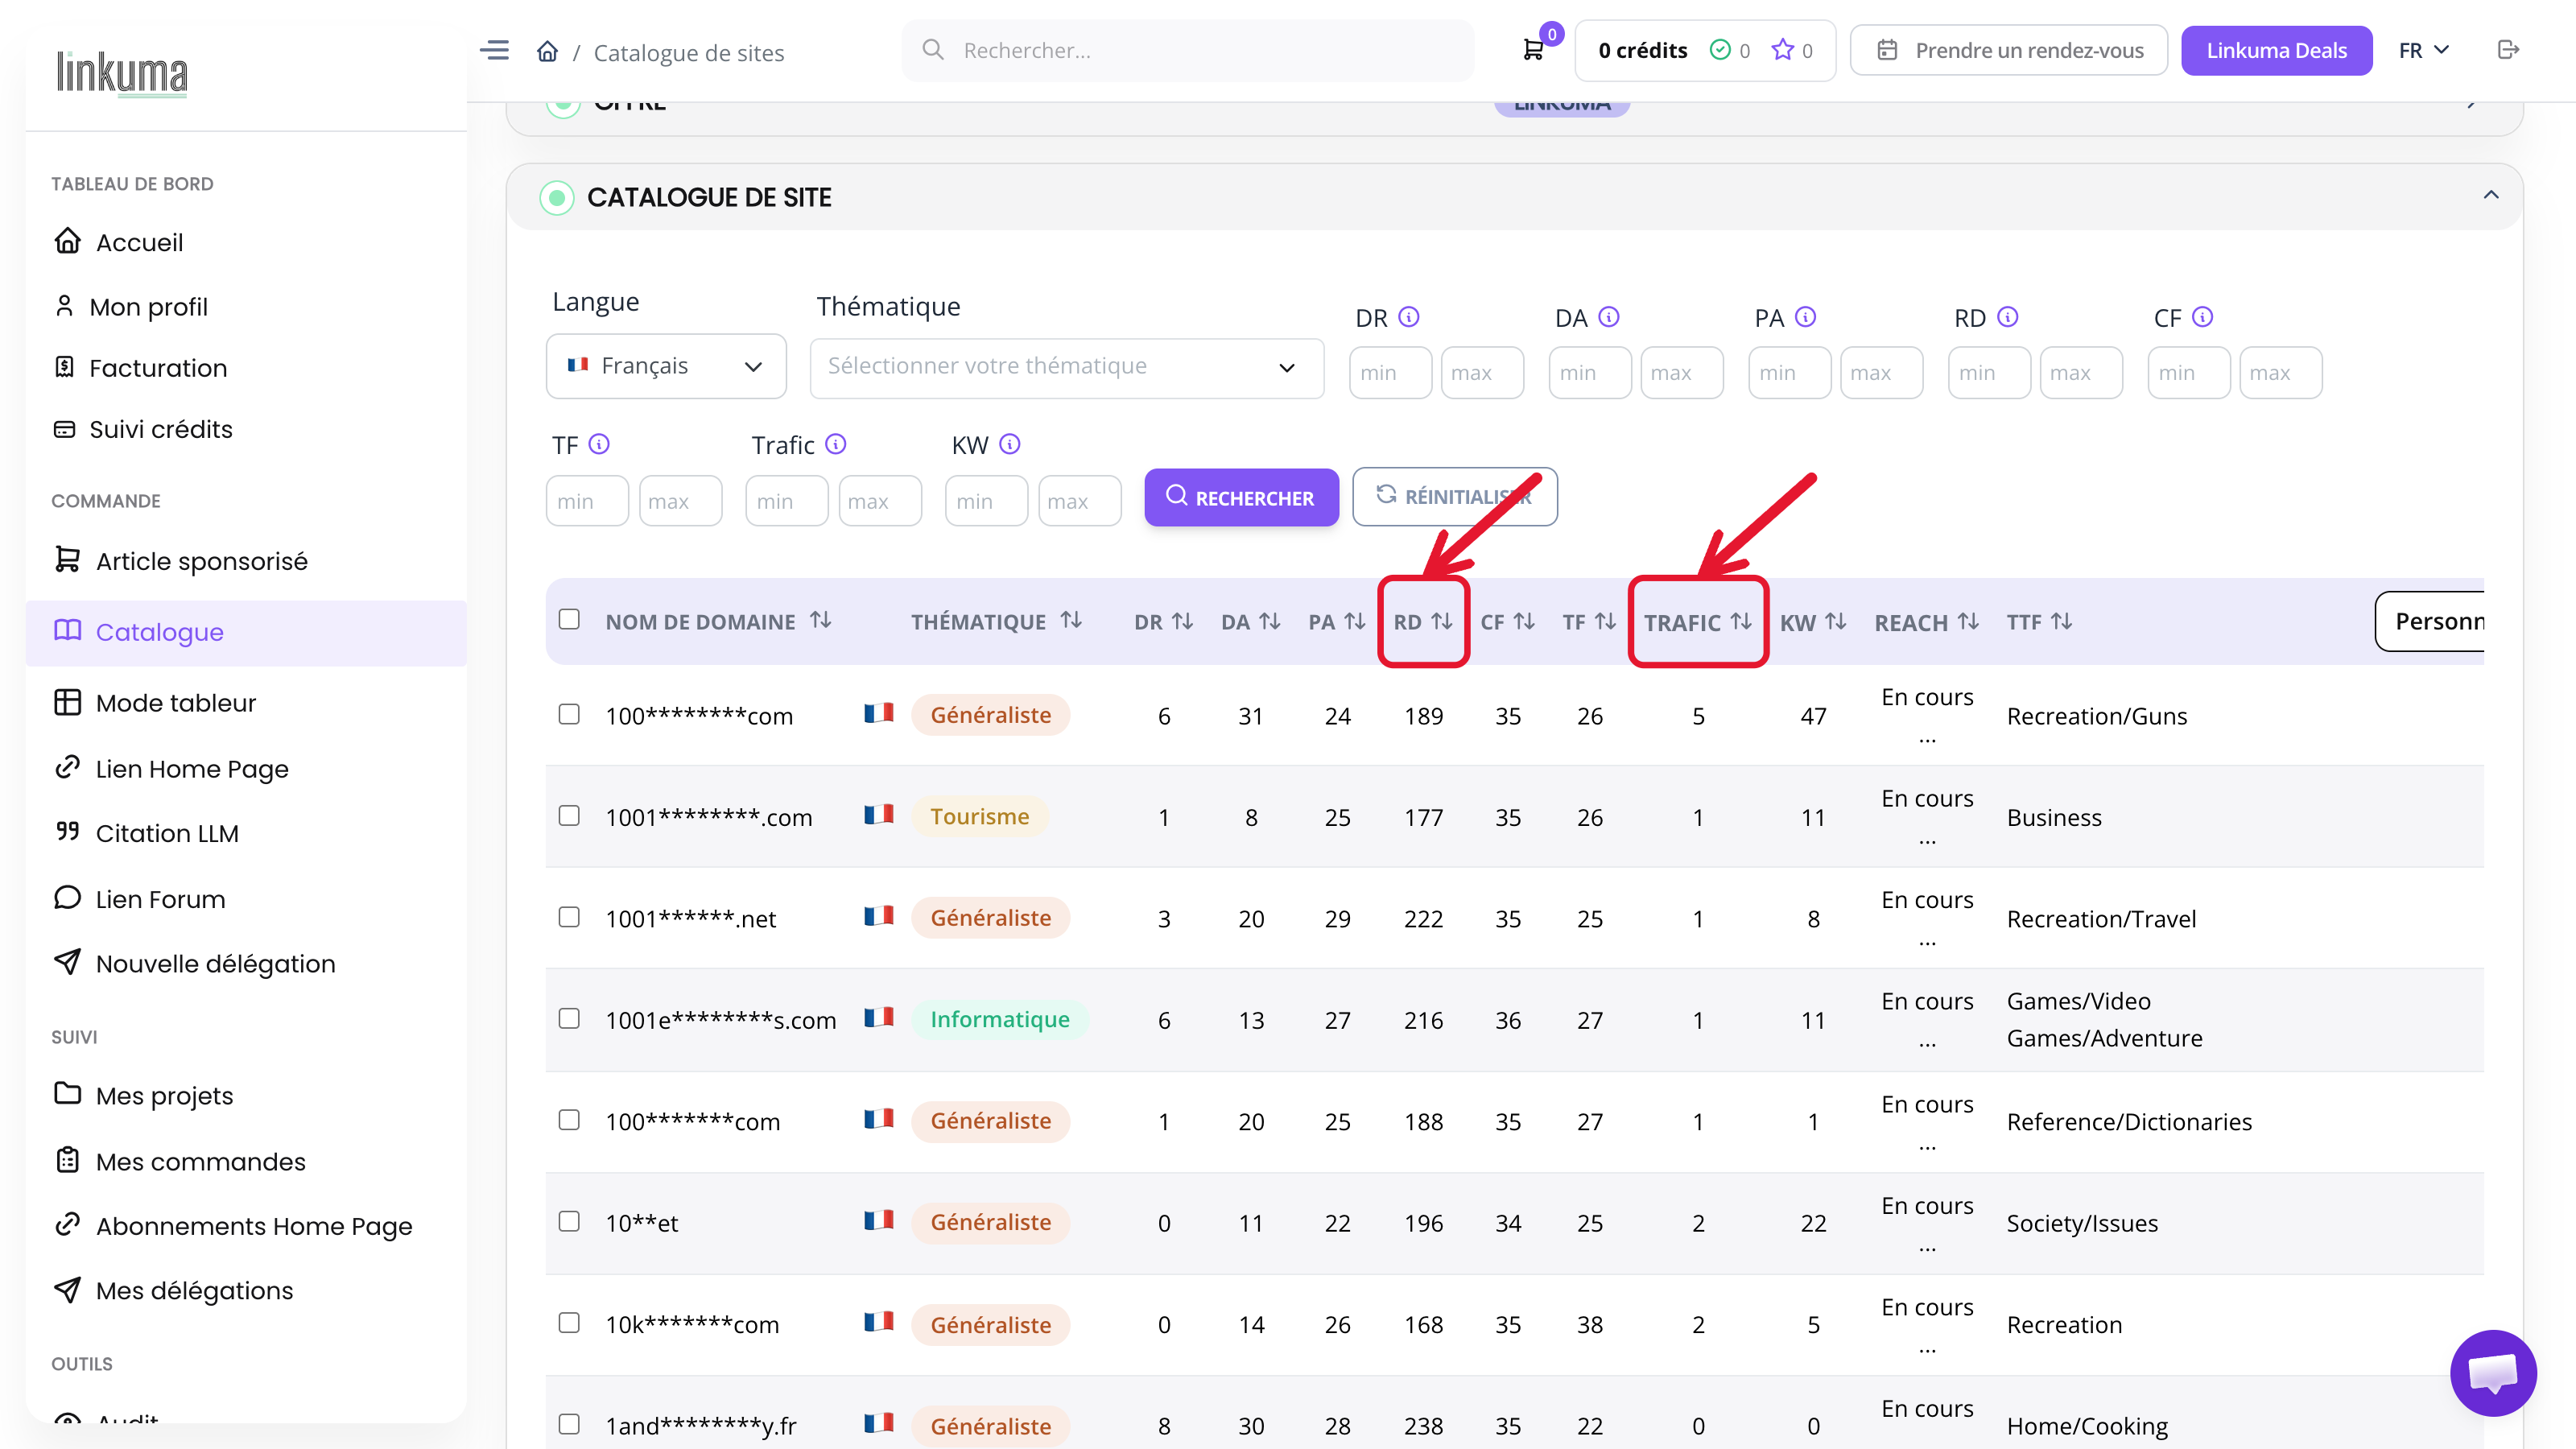Viewport: 2576px width, 1449px height.
Task: Click the DR filter info icon
Action: [1409, 317]
